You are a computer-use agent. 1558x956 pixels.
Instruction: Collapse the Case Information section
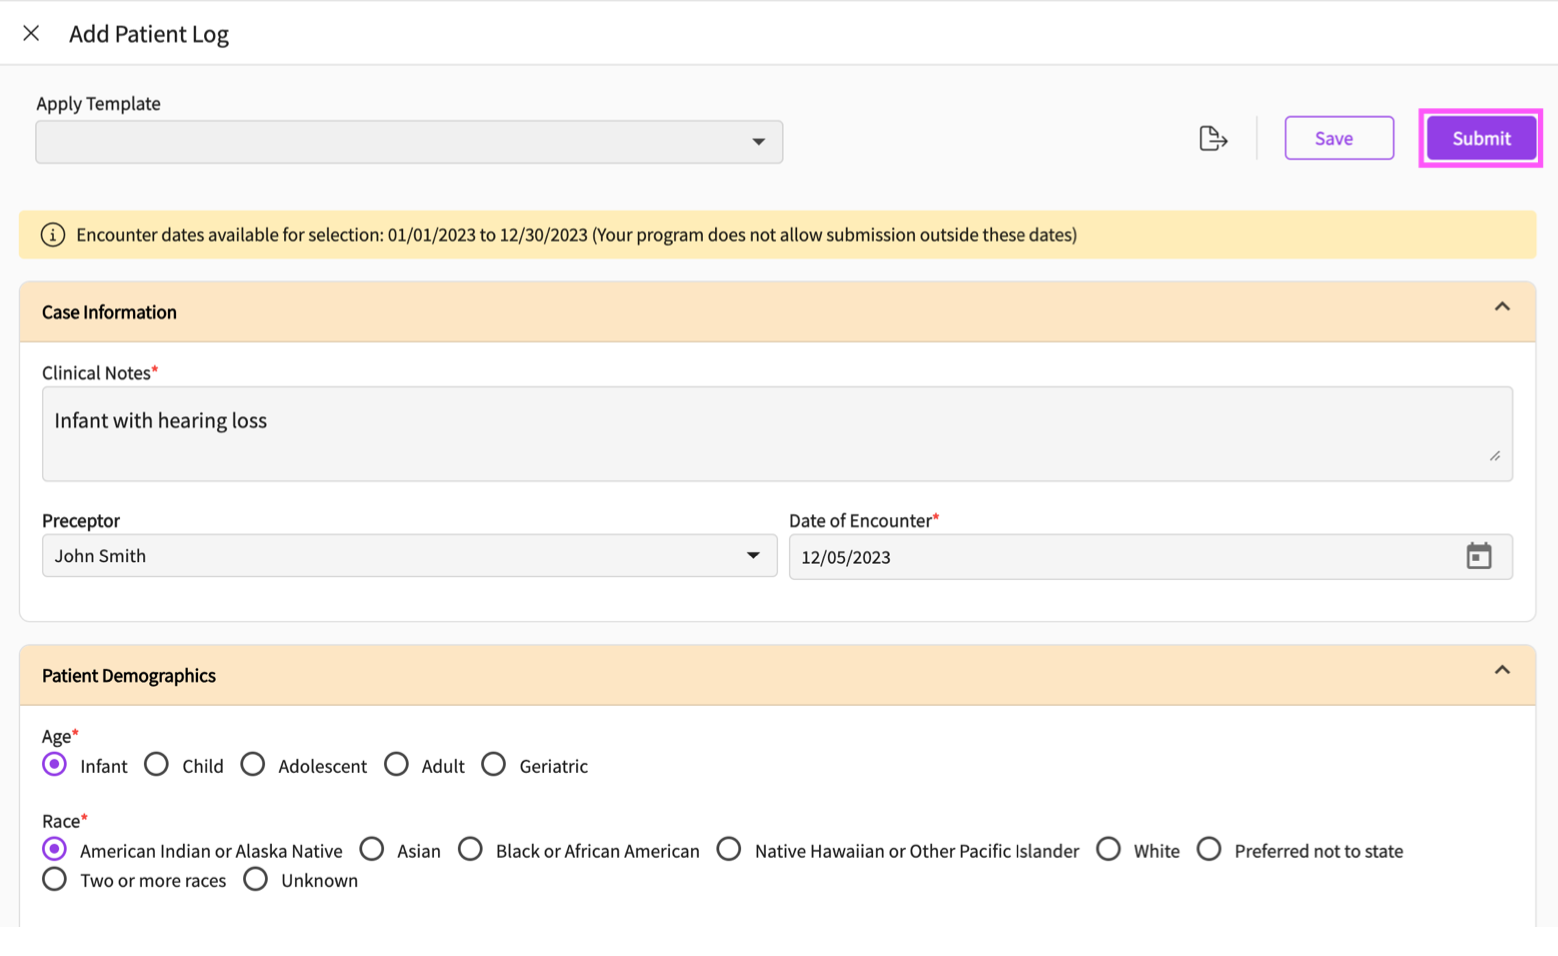point(1501,307)
